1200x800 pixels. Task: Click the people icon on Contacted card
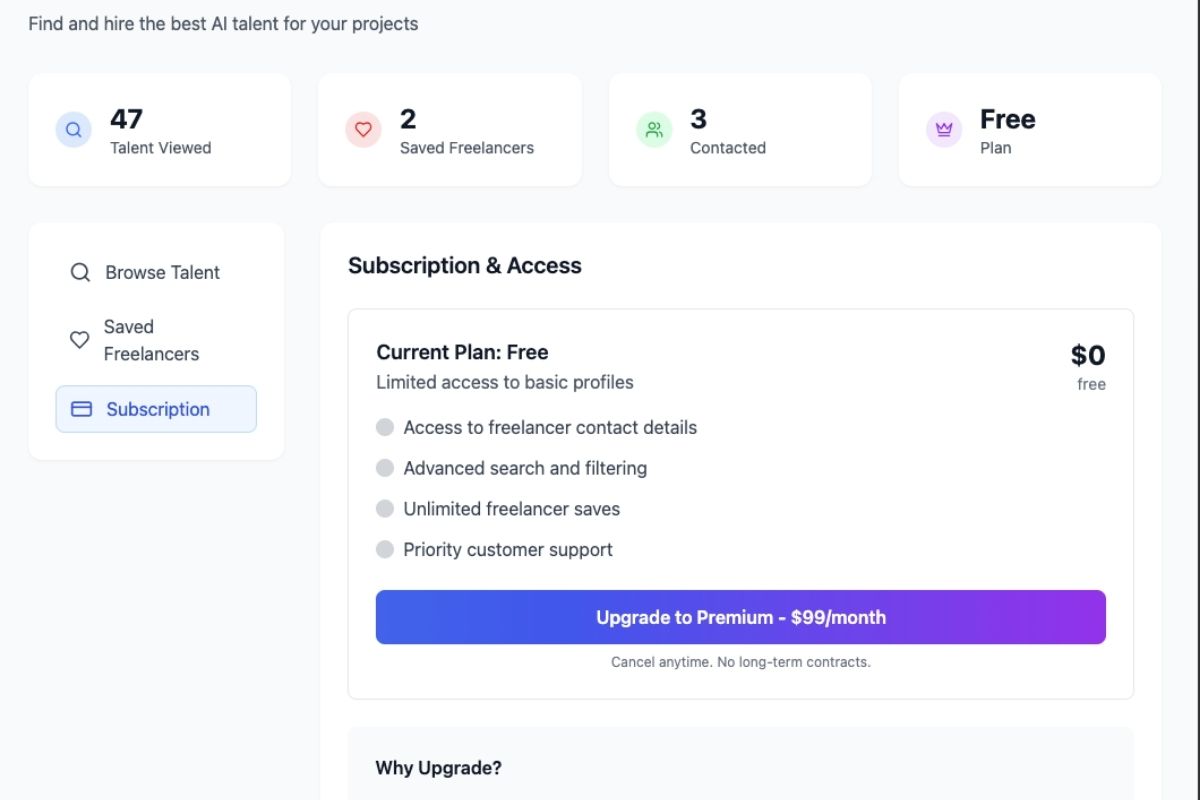coord(654,129)
